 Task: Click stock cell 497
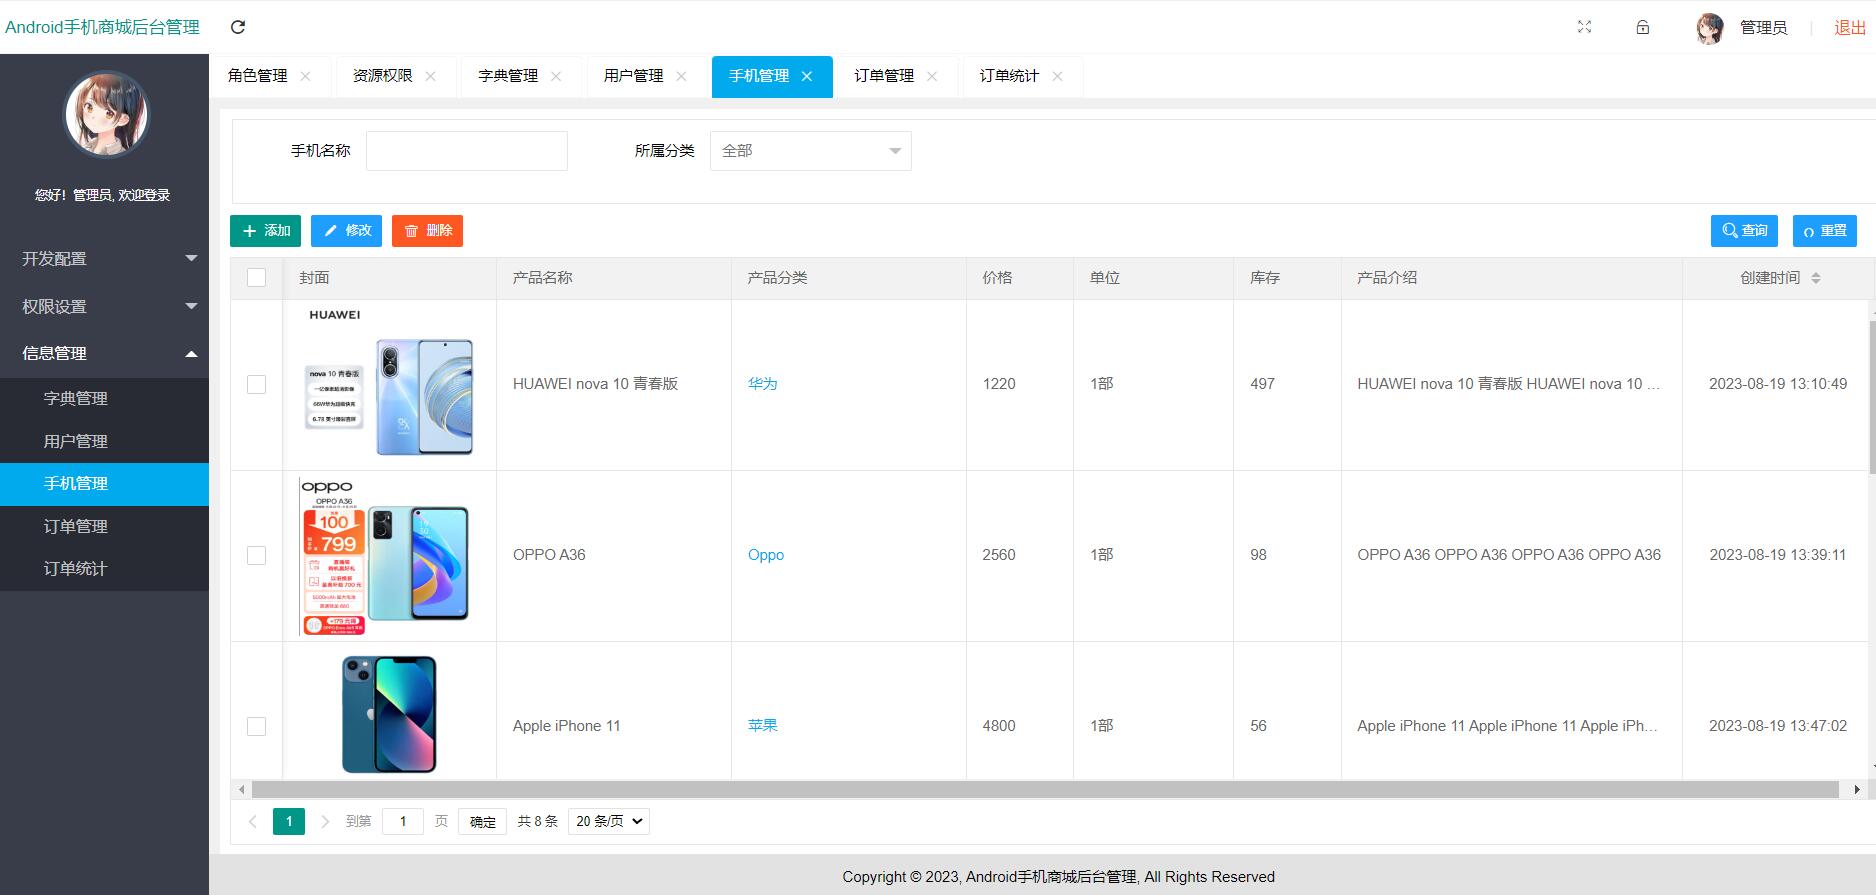[1262, 384]
